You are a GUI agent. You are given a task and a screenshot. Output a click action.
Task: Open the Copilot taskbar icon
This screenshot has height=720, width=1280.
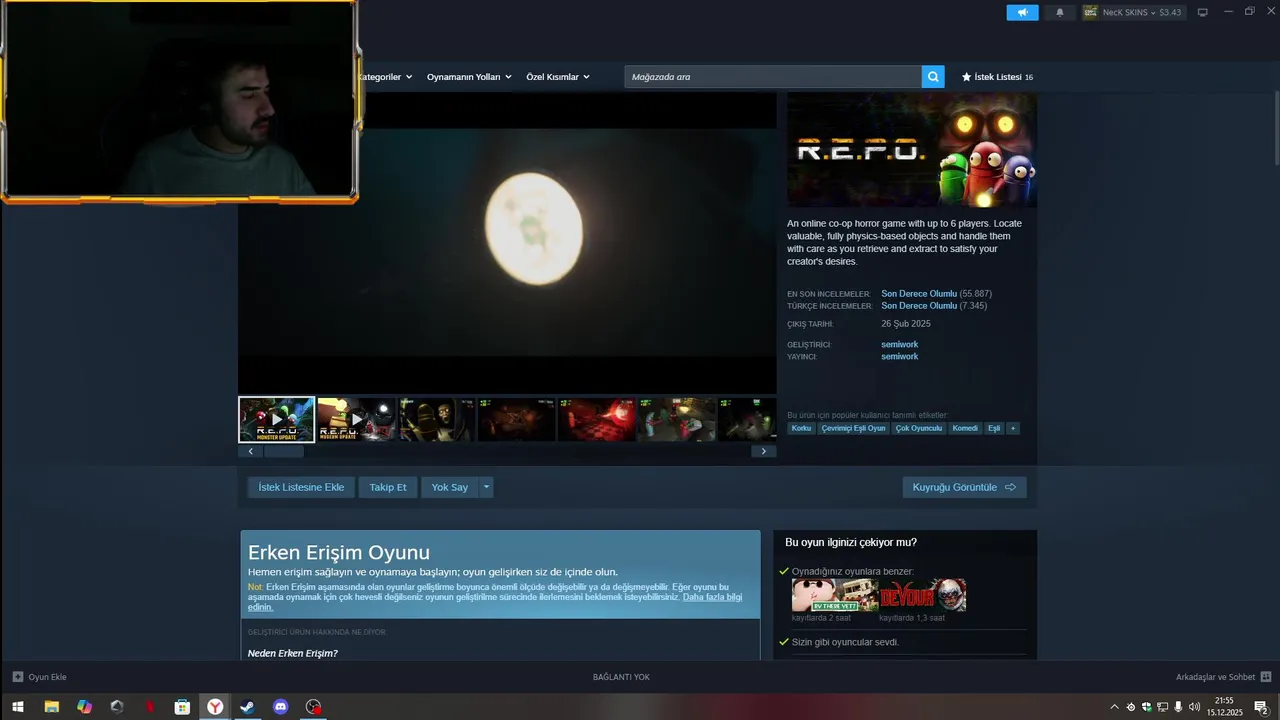click(x=84, y=707)
